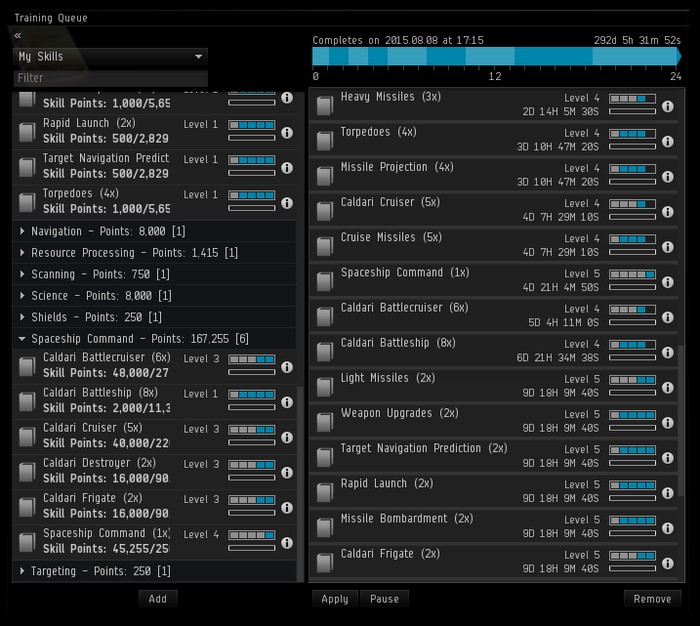Select Target Navigation Prediction Level 1 row
700x626 pixels.
154,167
